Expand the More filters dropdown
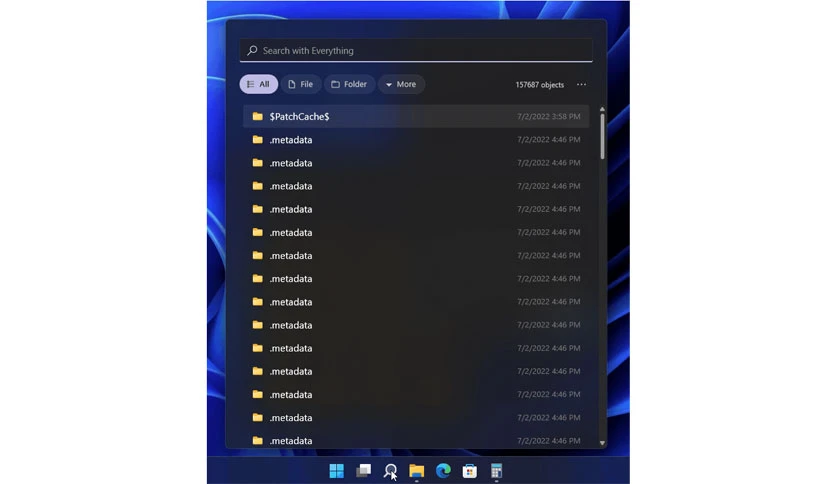 [x=401, y=84]
